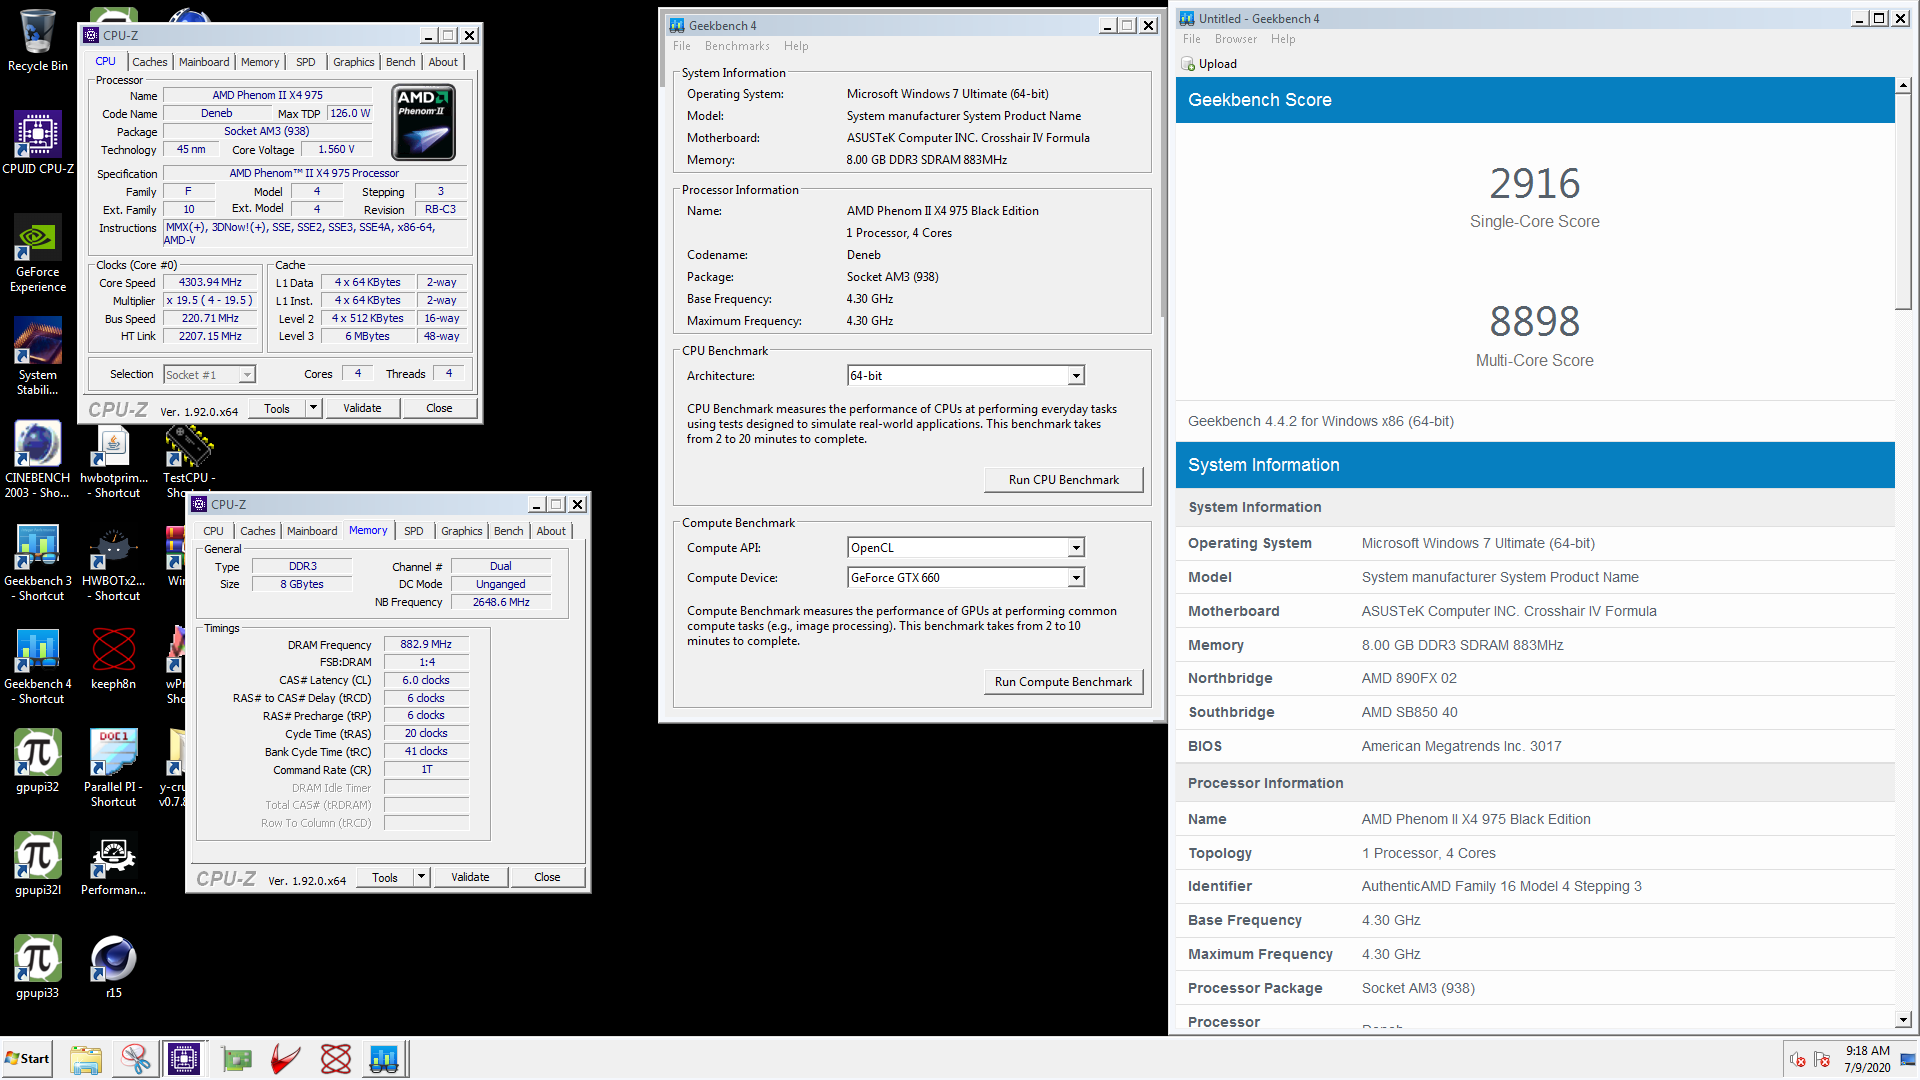1920x1080 pixels.
Task: Expand Tools arrow in top CPU-Z window
Action: [313, 408]
